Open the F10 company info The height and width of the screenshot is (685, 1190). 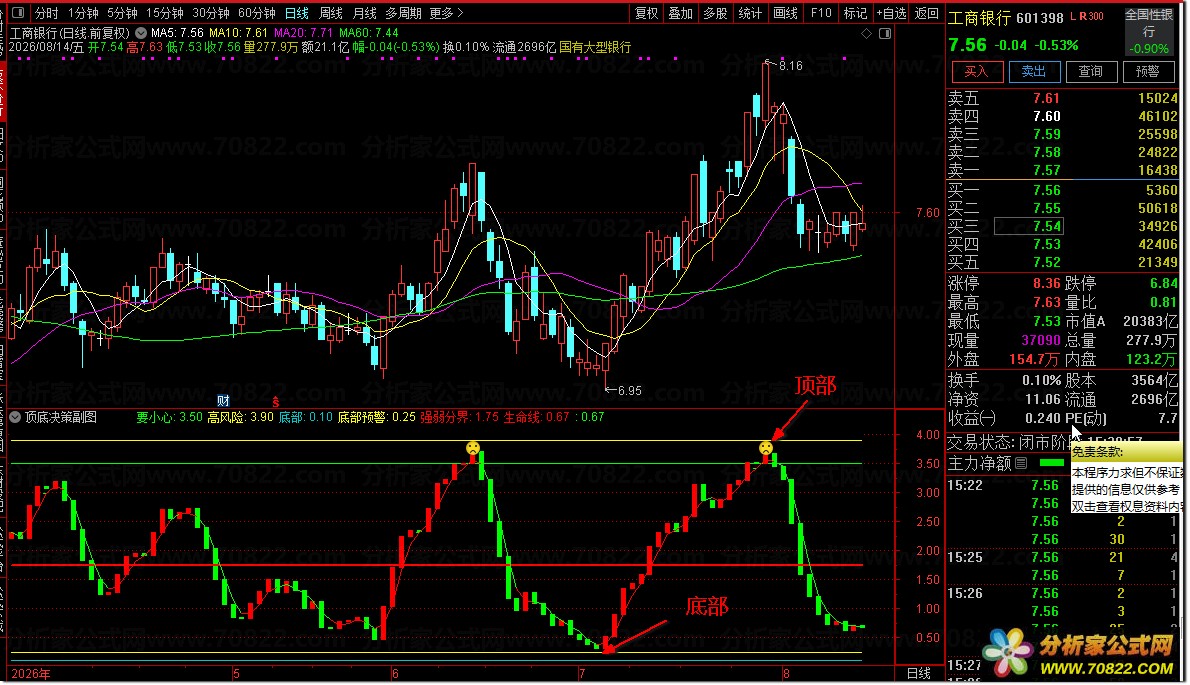pyautogui.click(x=821, y=13)
